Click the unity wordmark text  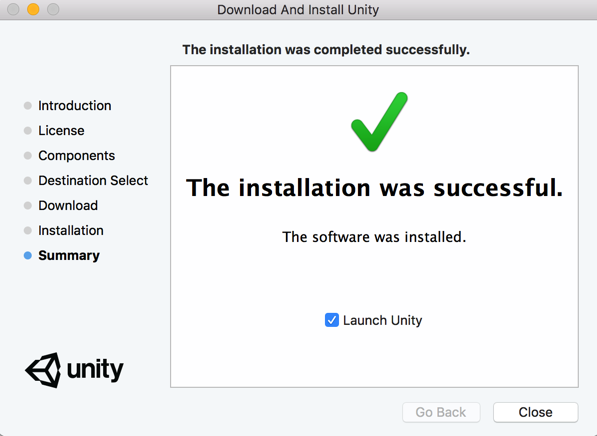(95, 369)
